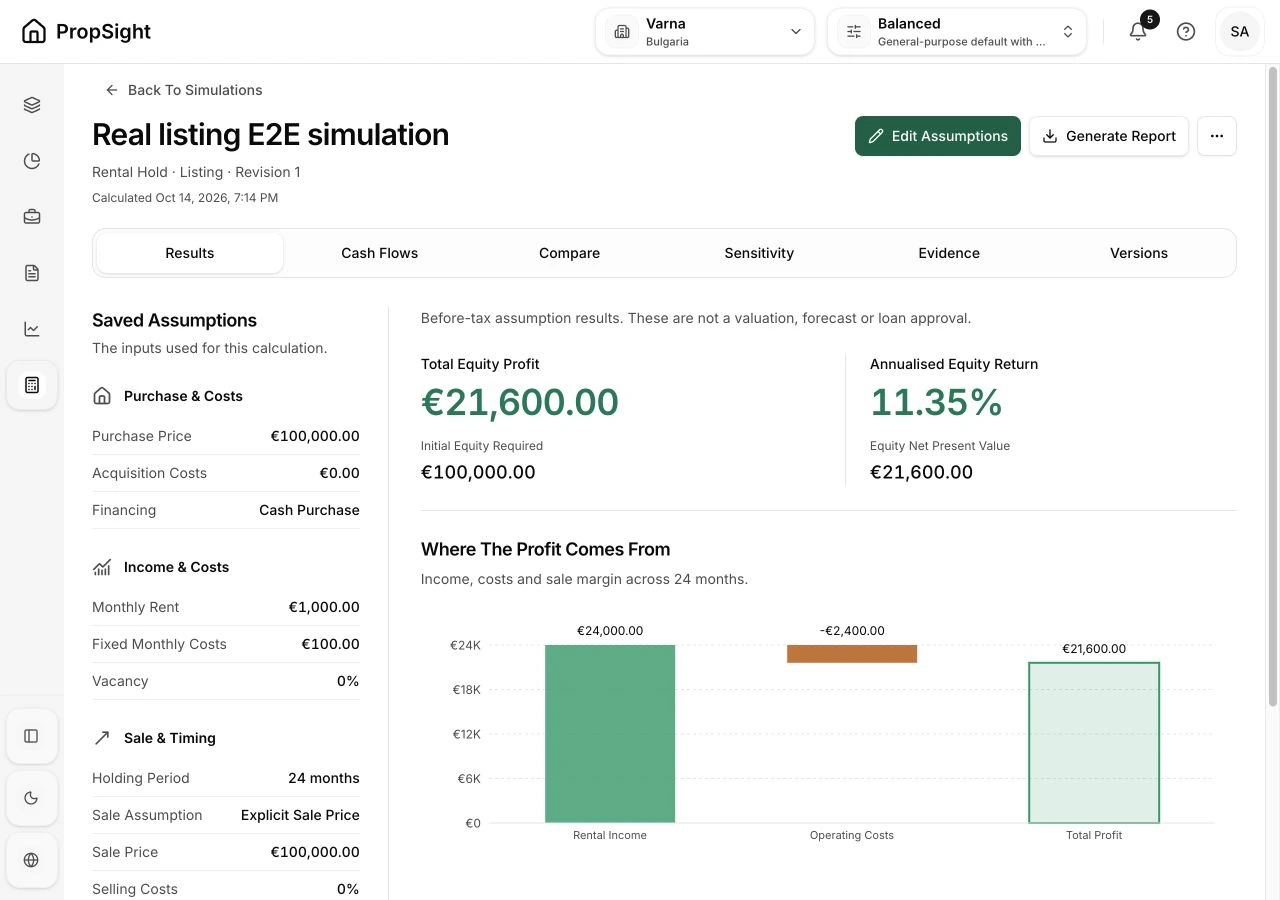Open help via the question mark icon
Viewport: 1280px width, 900px height.
tap(1186, 31)
